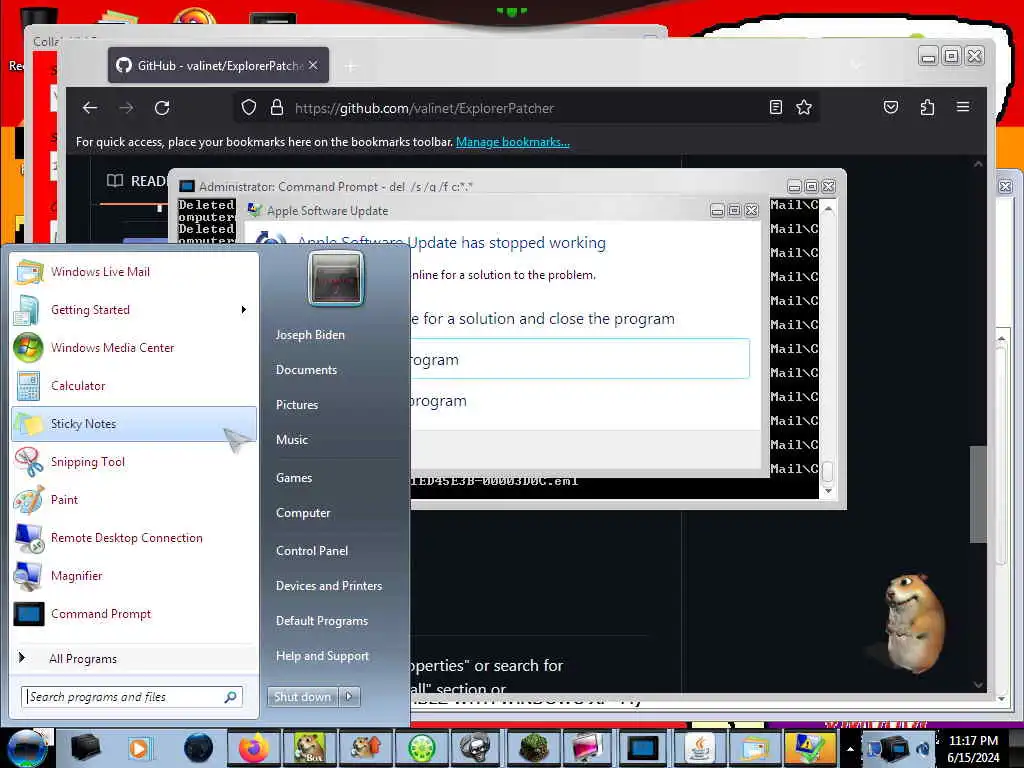The width and height of the screenshot is (1024, 768).
Task: Click the Shut down button
Action: point(302,697)
